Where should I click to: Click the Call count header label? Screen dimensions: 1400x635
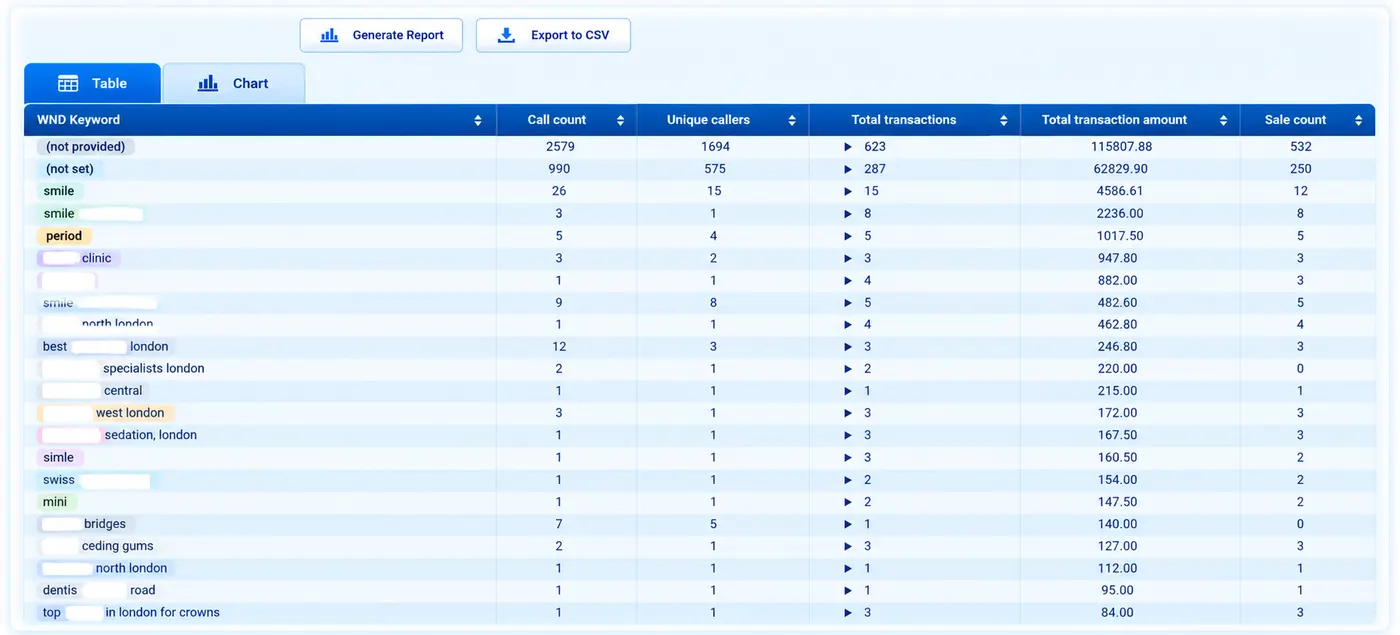tap(557, 120)
